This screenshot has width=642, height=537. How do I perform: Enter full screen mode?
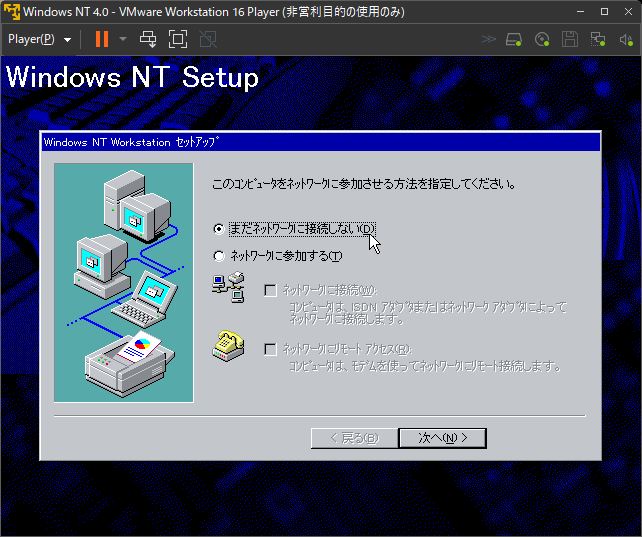pos(178,39)
